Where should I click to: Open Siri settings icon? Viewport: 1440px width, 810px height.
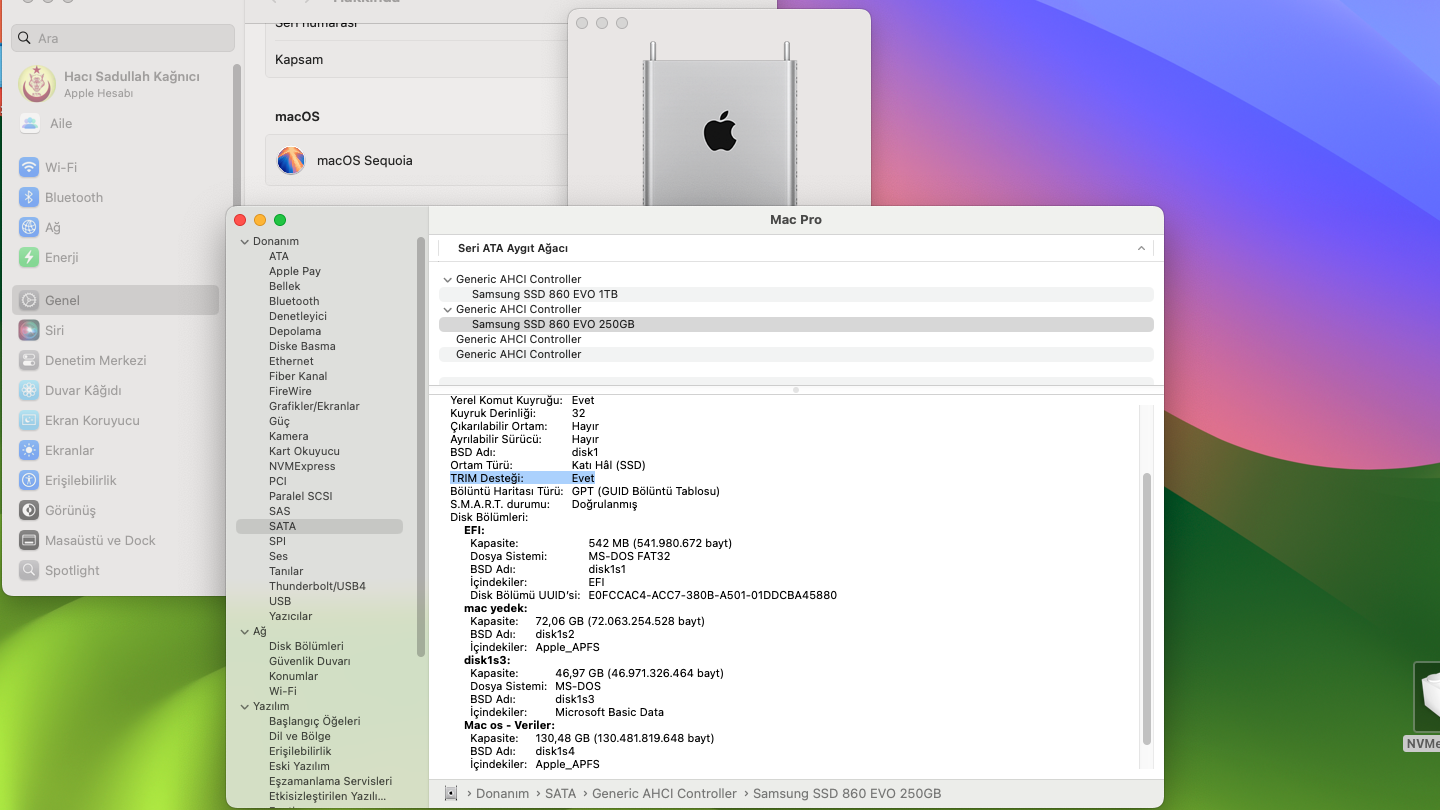coord(29,330)
